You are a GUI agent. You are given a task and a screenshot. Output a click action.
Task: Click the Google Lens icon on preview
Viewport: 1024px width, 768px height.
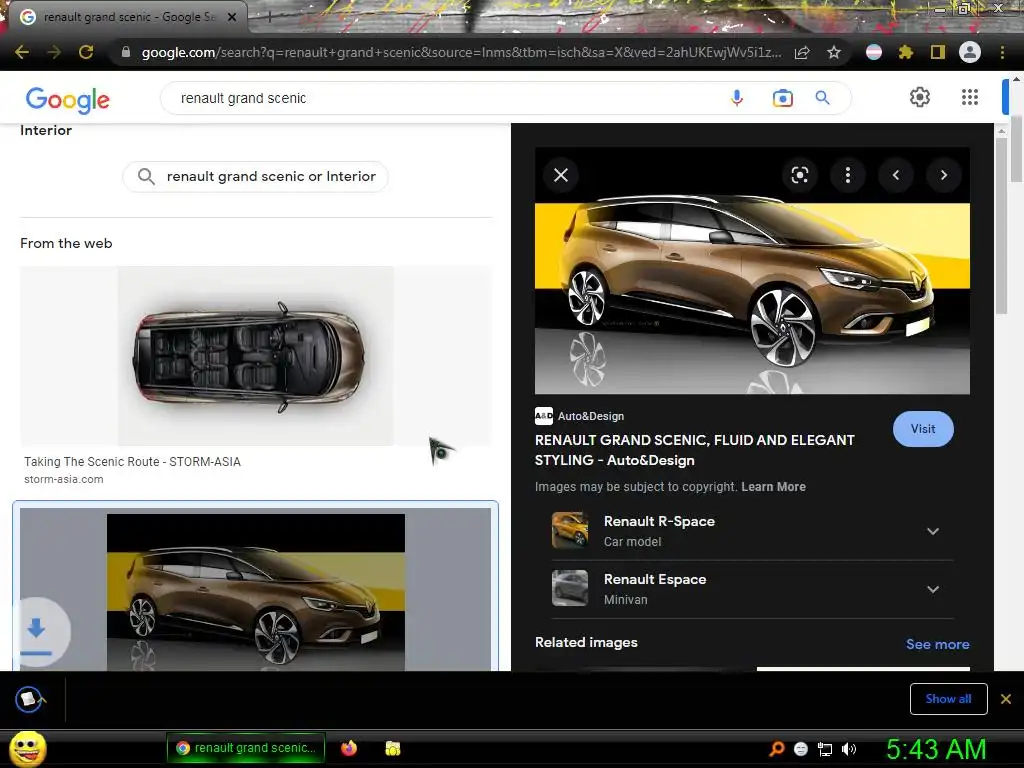tap(800, 175)
